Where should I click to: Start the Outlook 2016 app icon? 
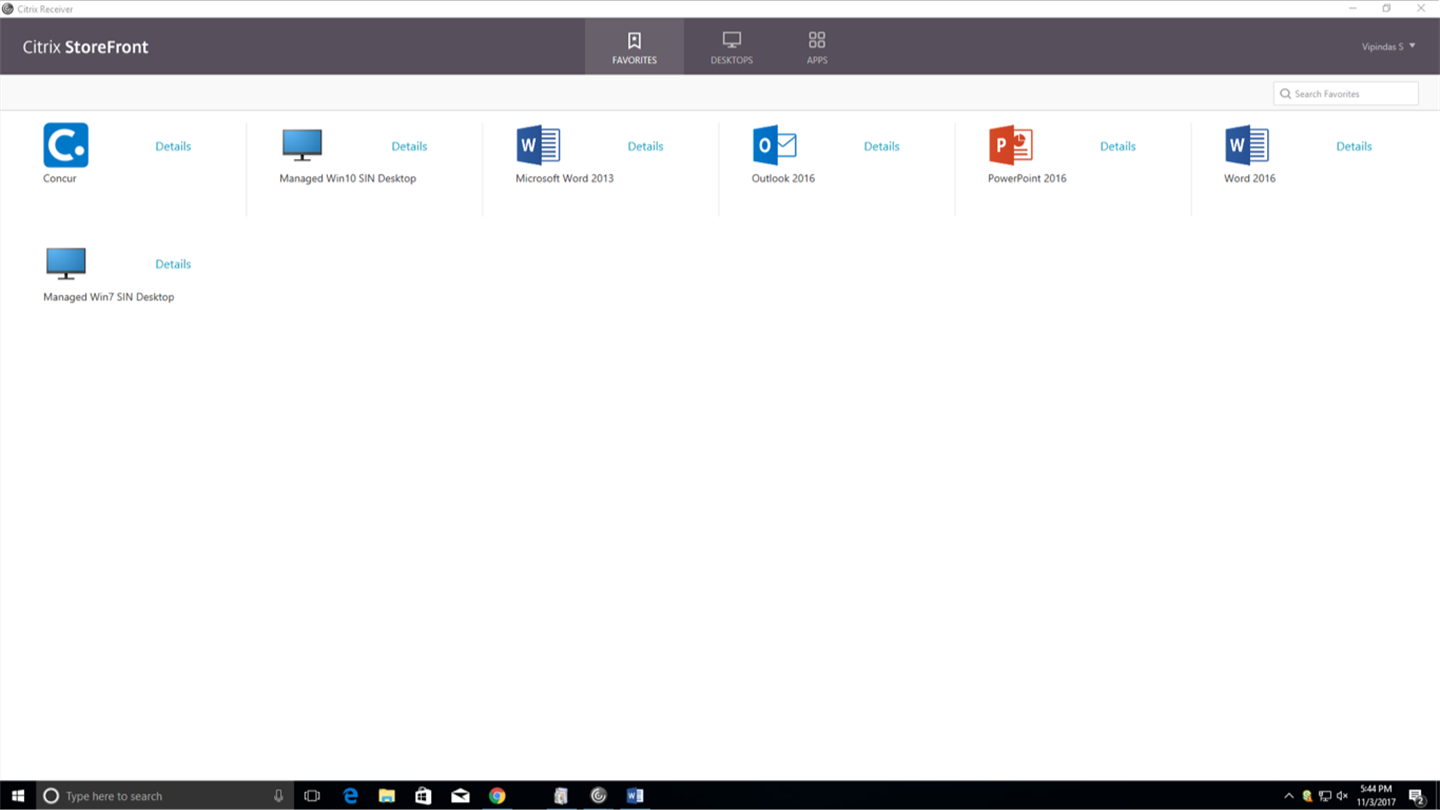tap(774, 145)
